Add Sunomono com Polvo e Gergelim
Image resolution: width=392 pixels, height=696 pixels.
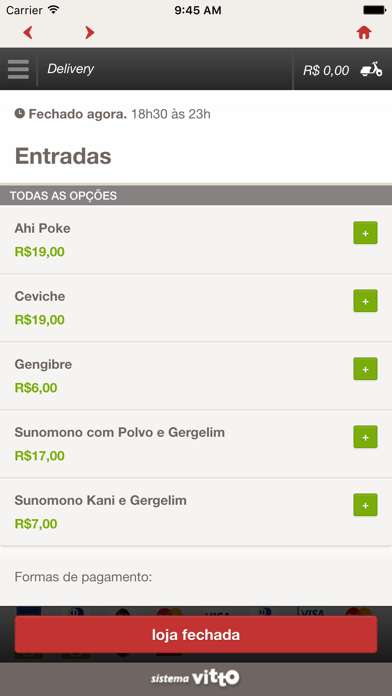[365, 437]
